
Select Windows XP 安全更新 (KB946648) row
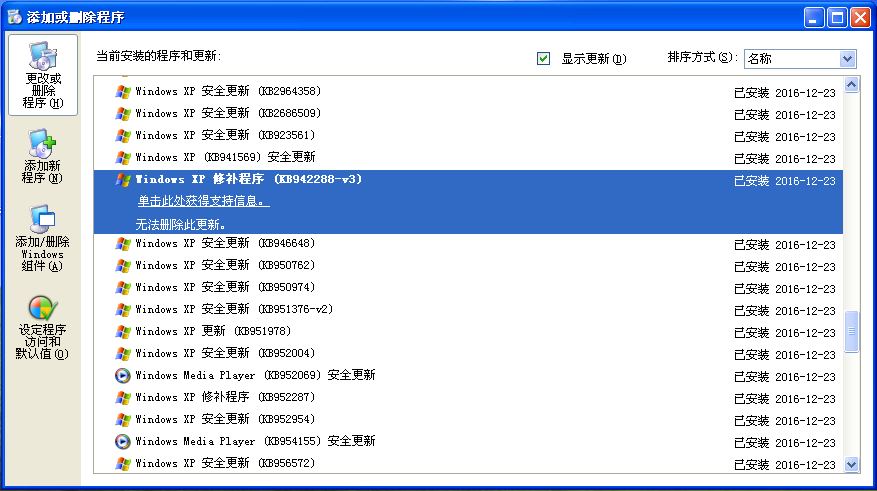pos(468,244)
